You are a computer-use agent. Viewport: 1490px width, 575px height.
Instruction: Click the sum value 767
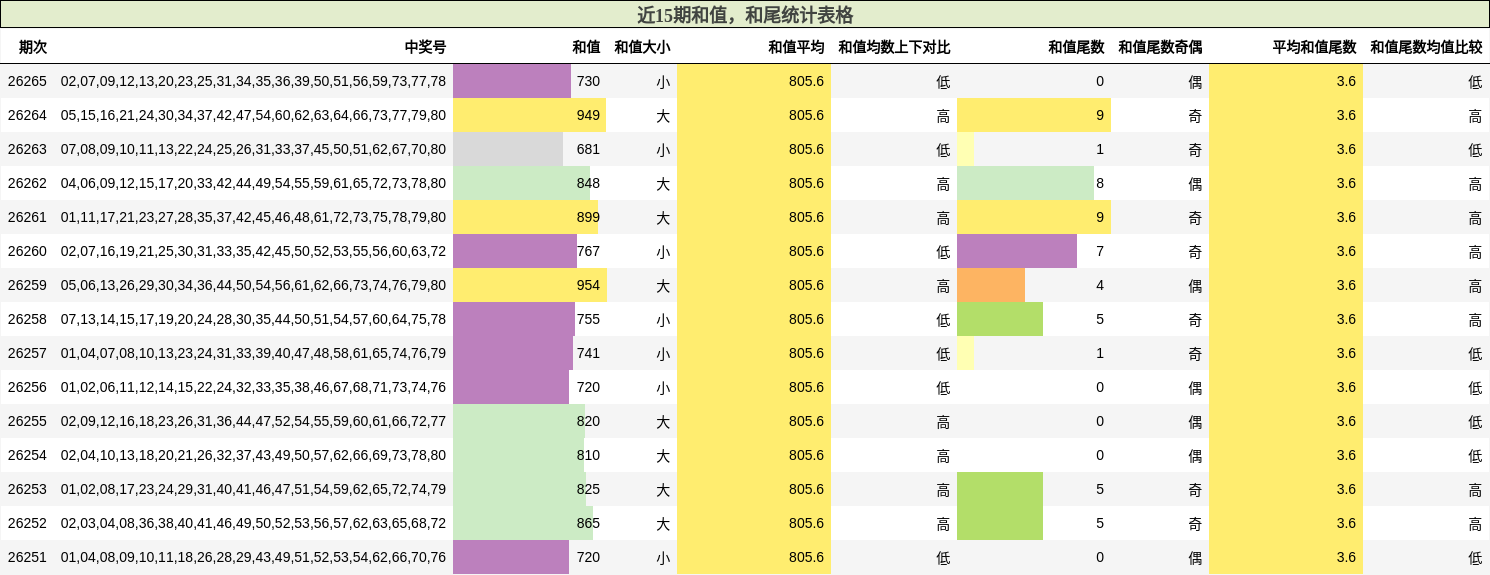click(588, 251)
